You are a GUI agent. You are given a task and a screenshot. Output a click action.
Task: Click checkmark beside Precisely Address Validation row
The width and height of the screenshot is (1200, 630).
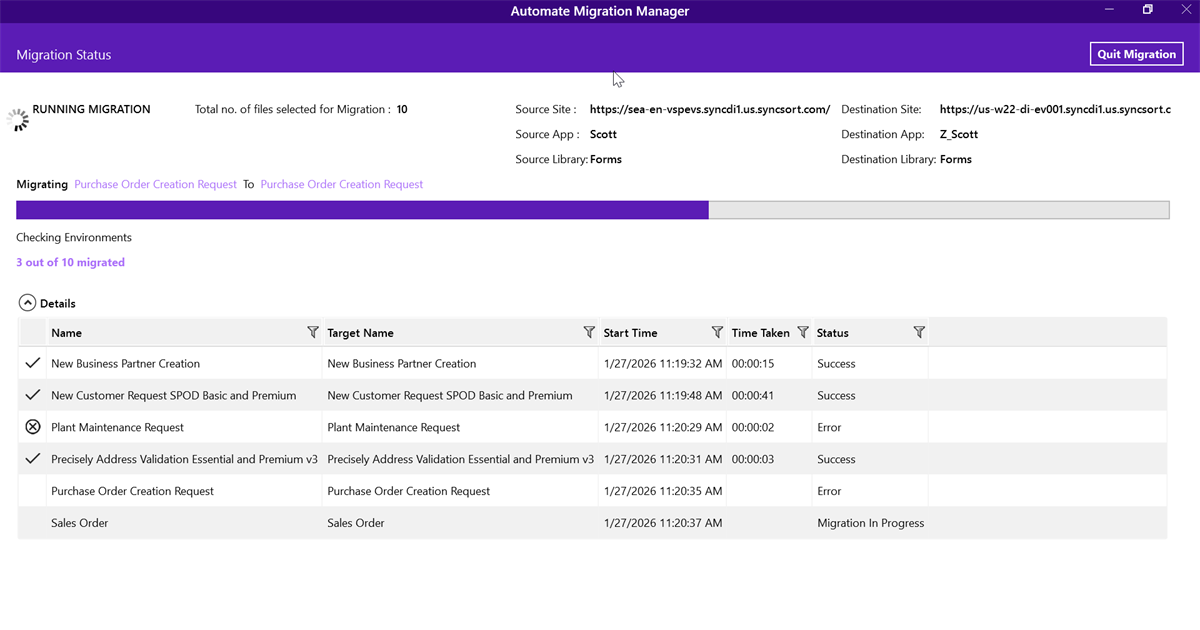click(x=32, y=459)
